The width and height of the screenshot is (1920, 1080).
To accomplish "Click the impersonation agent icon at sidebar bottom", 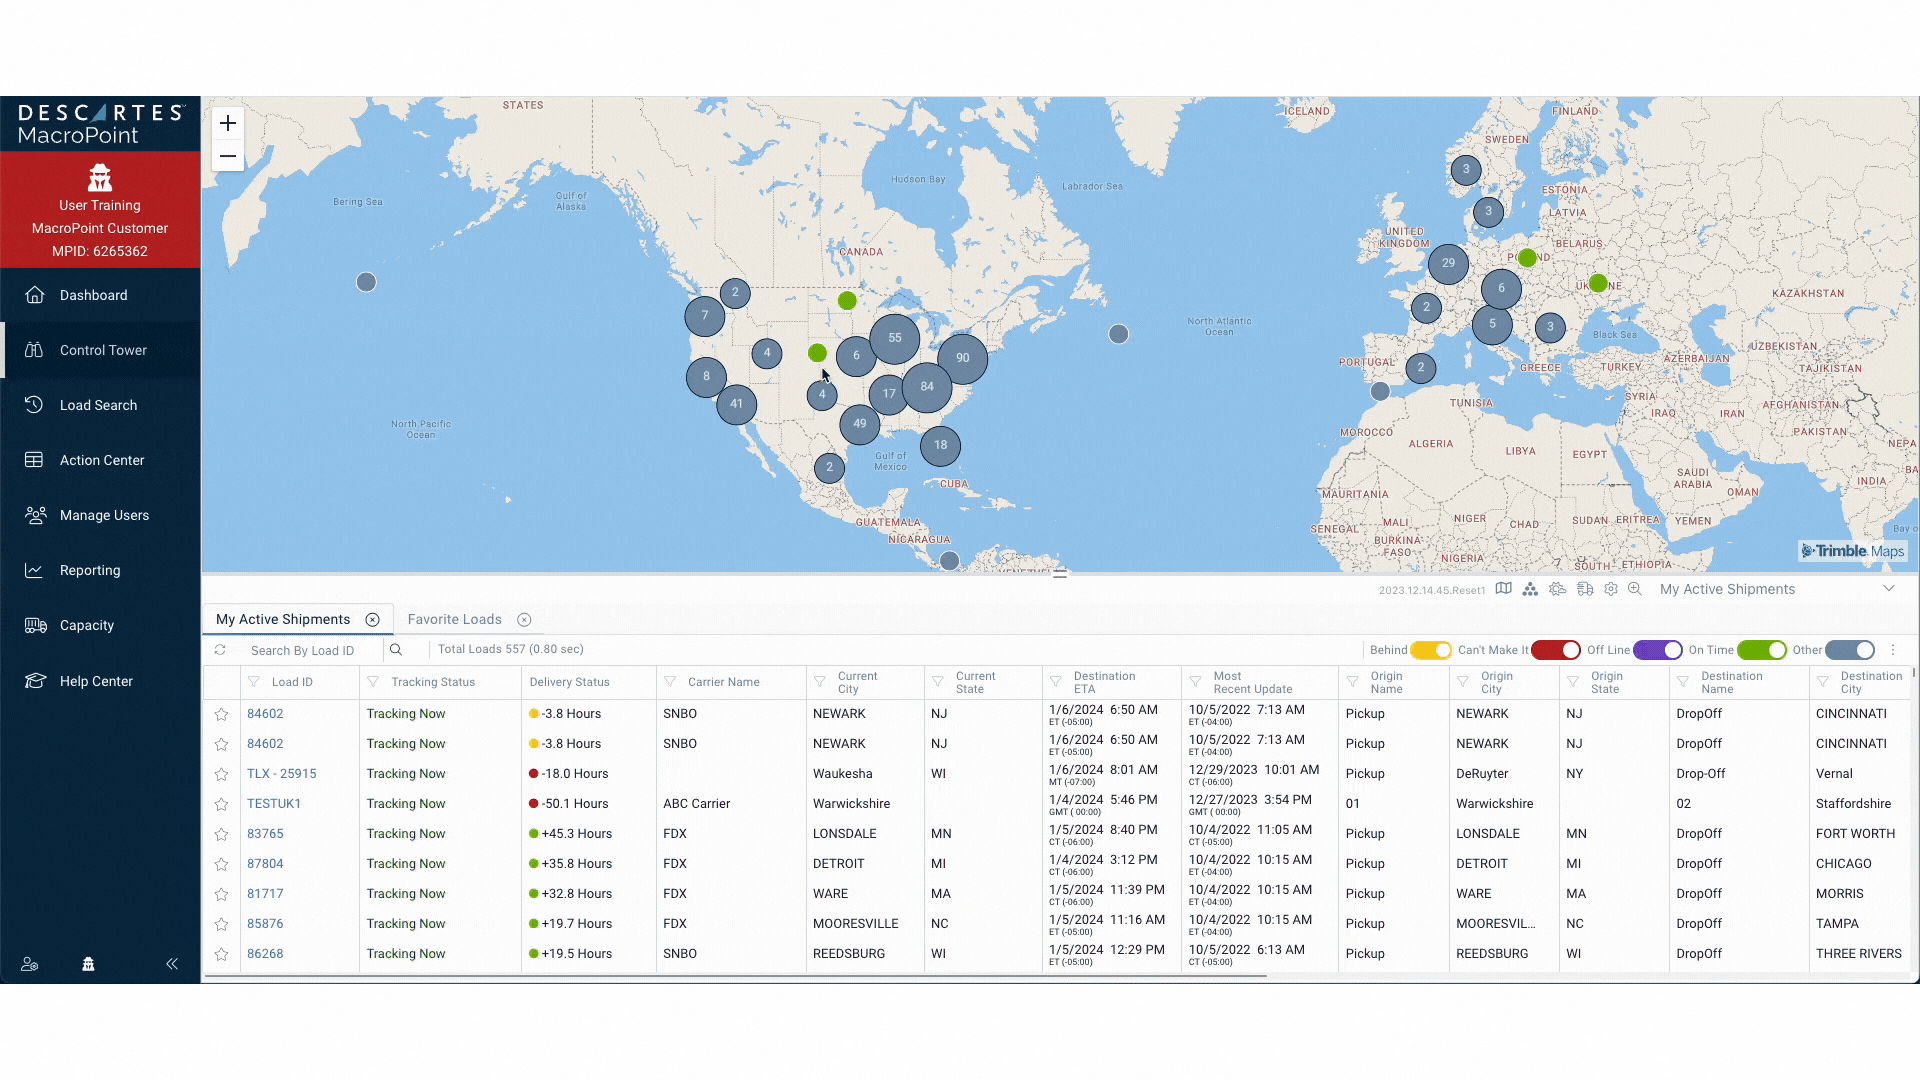I will 88,964.
